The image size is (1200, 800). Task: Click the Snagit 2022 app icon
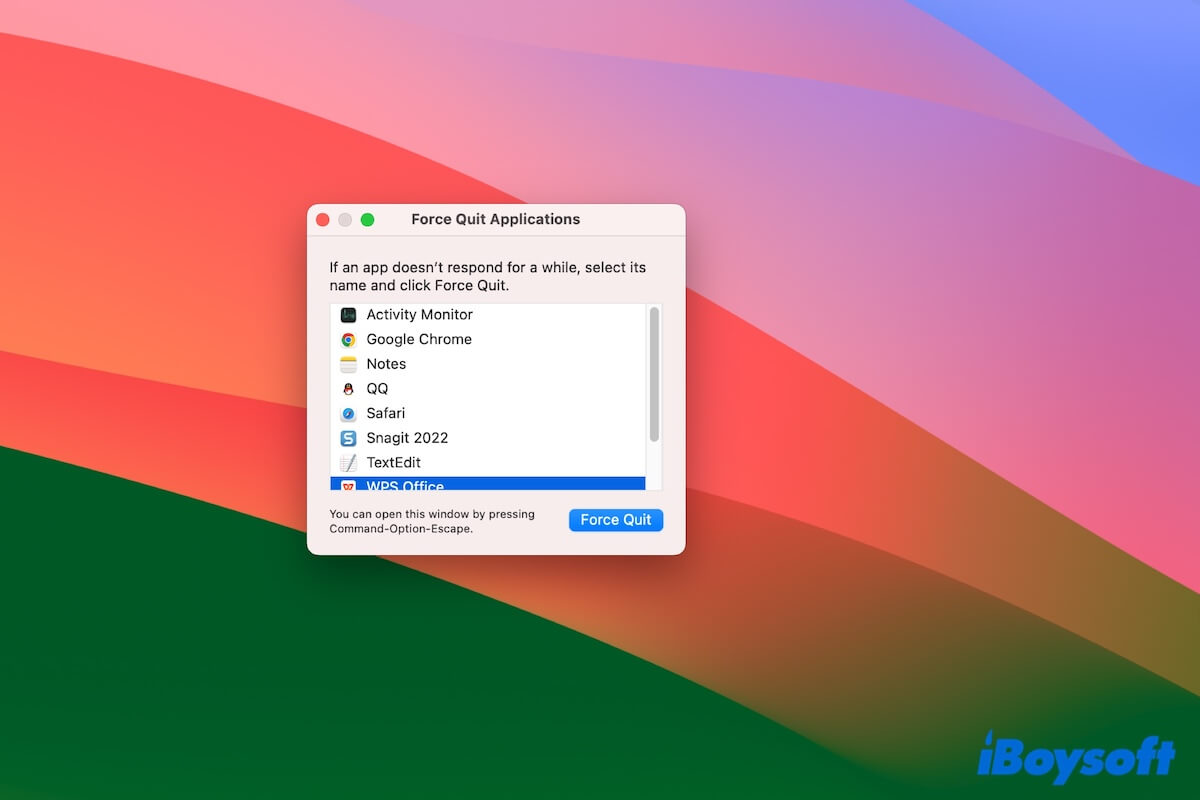pyautogui.click(x=349, y=438)
